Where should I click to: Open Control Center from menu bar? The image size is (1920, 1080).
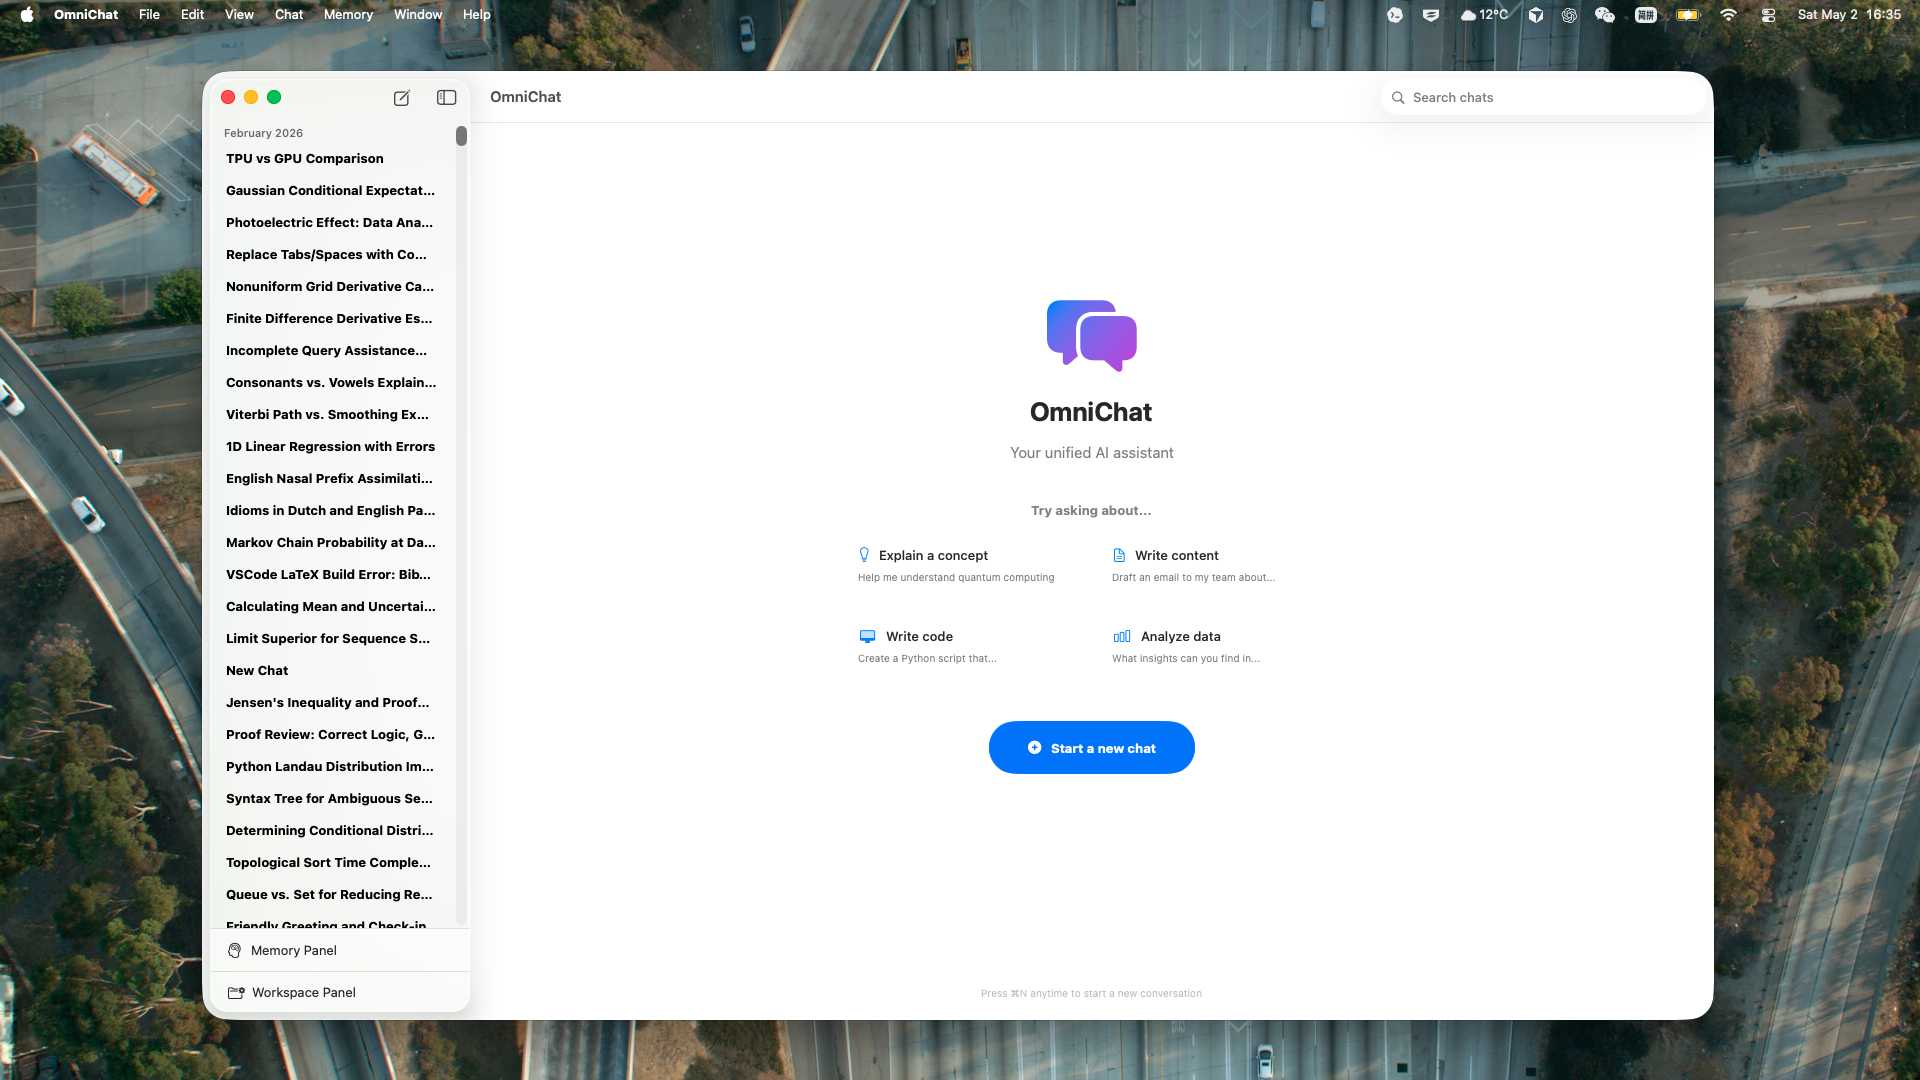pos(1768,15)
